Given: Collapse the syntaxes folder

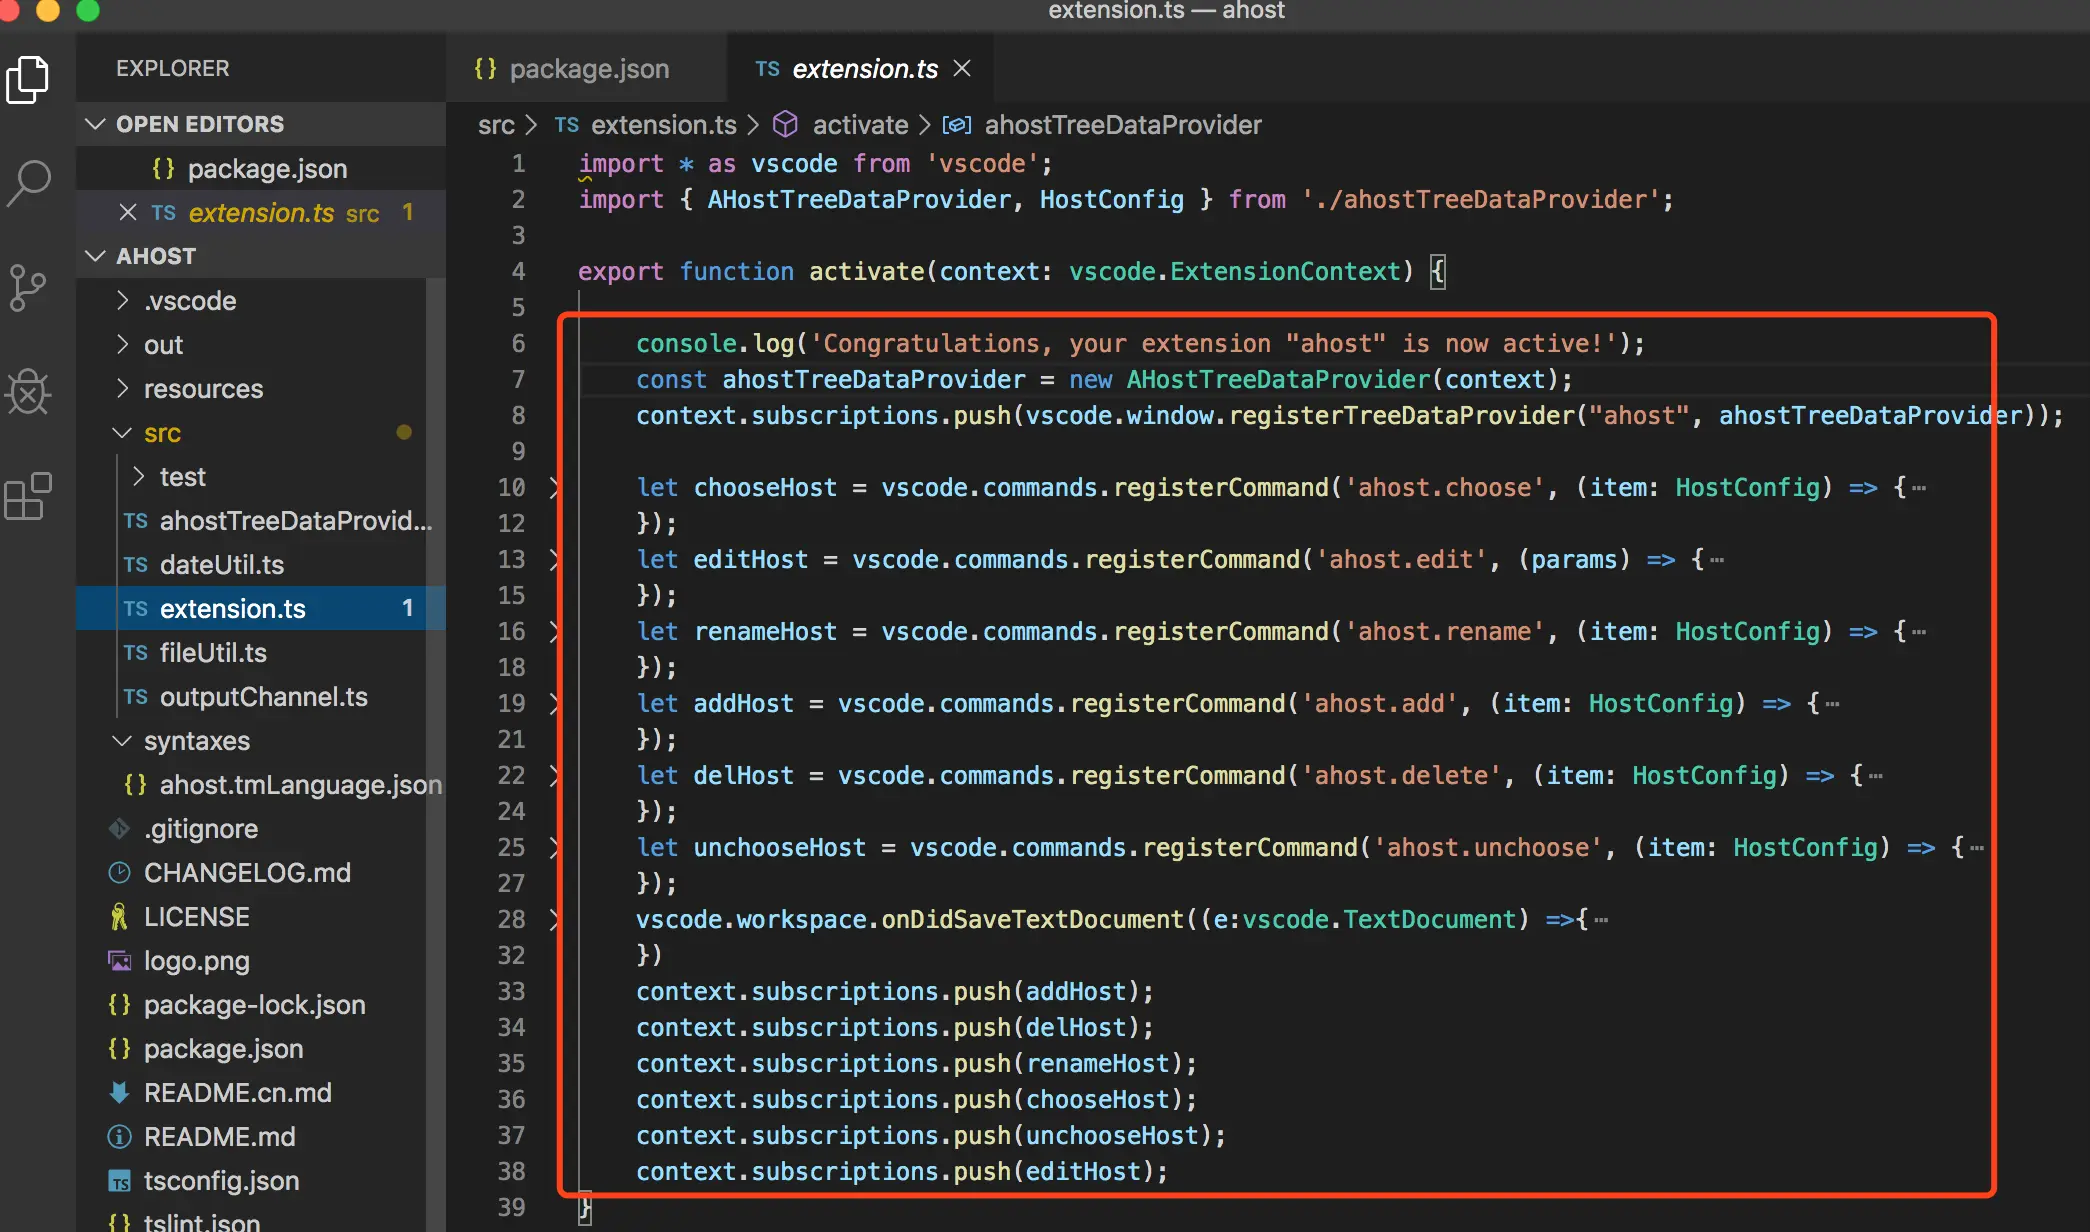Looking at the screenshot, I should [x=196, y=741].
